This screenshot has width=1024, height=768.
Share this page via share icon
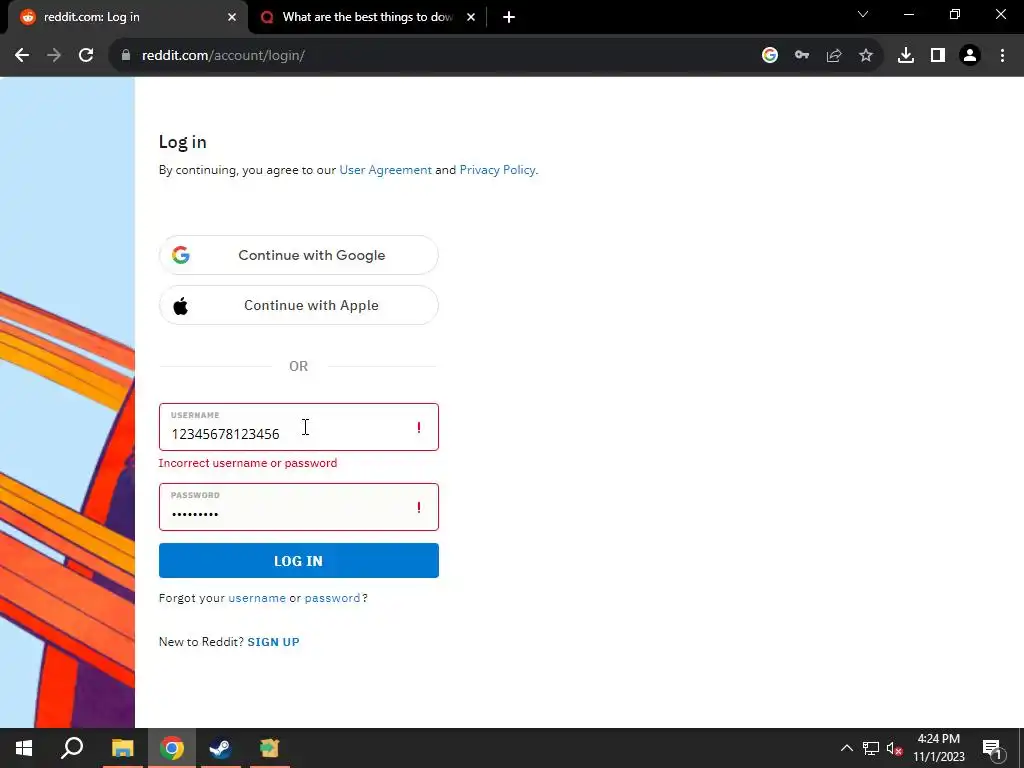[834, 56]
